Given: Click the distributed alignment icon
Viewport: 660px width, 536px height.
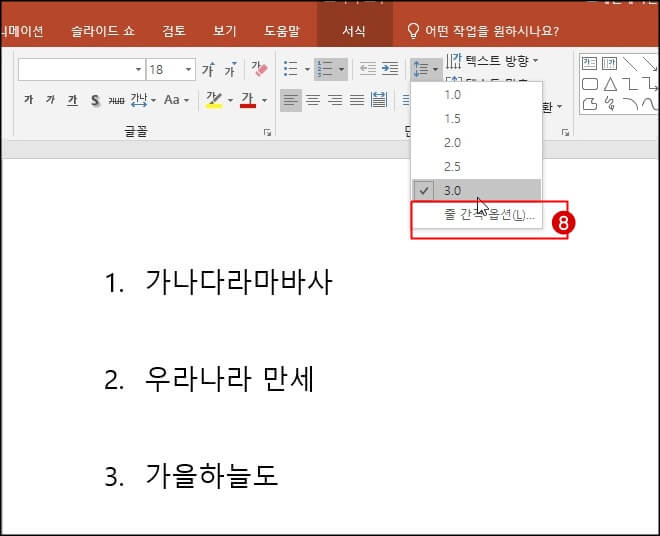Looking at the screenshot, I should [x=379, y=100].
